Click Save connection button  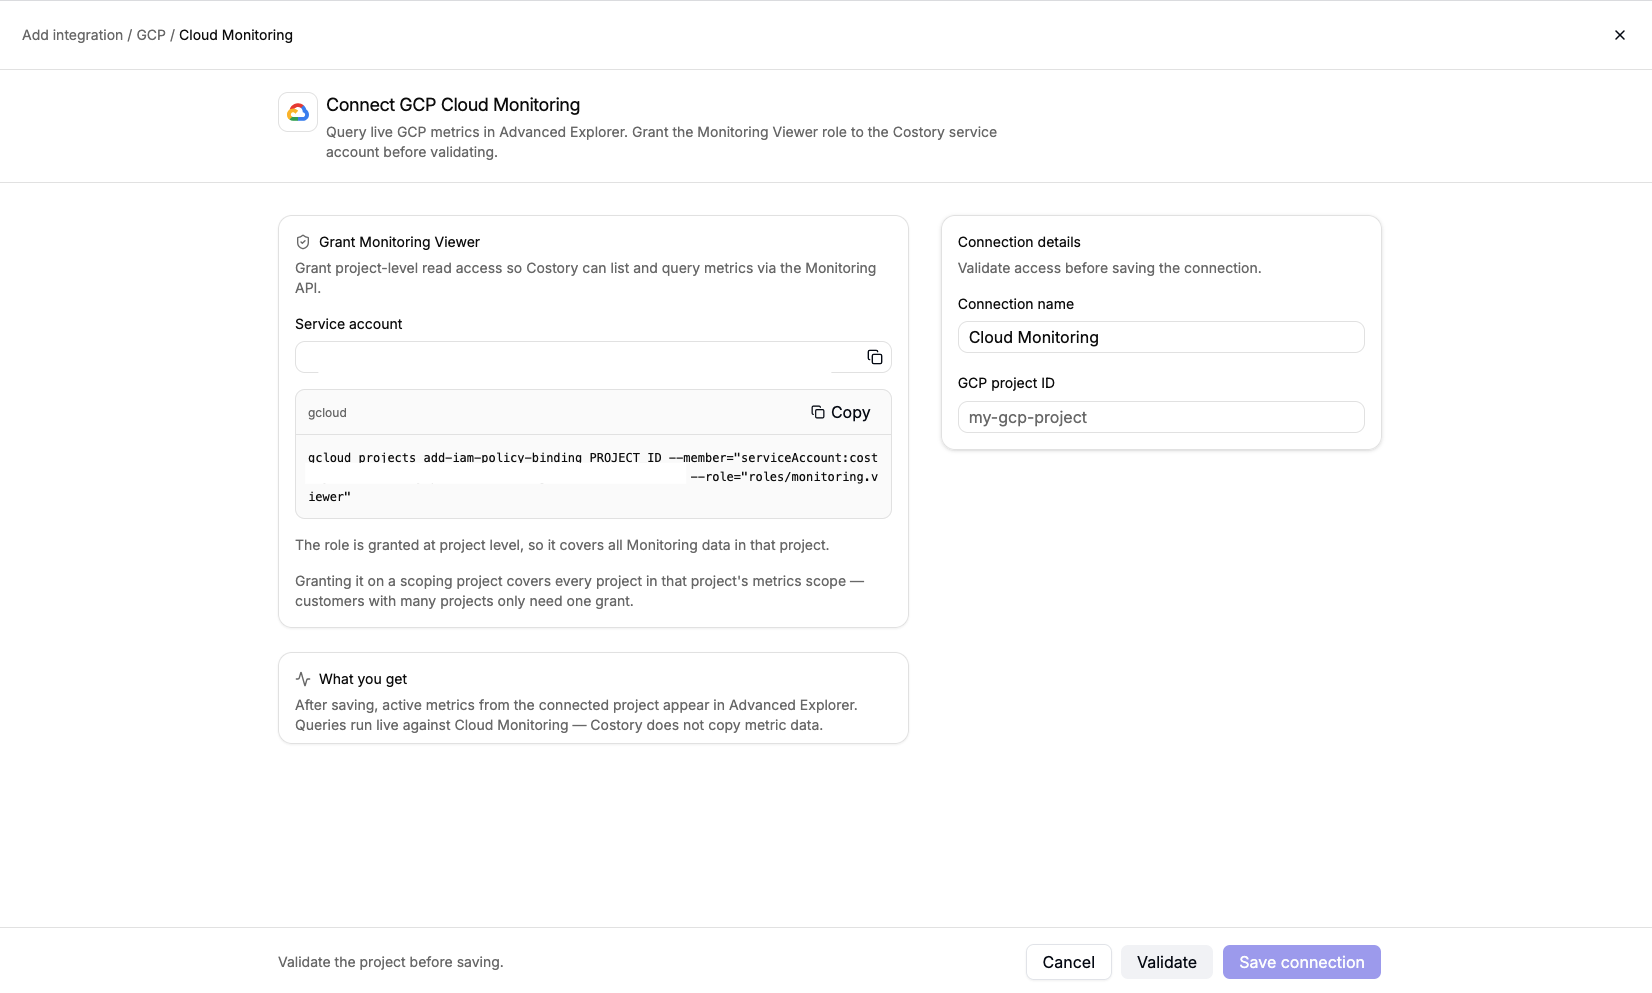click(x=1301, y=962)
